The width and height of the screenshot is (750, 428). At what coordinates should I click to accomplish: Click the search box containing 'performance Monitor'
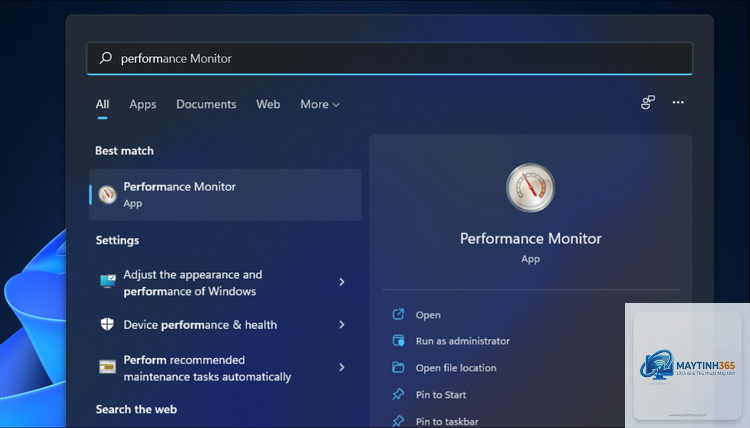389,58
